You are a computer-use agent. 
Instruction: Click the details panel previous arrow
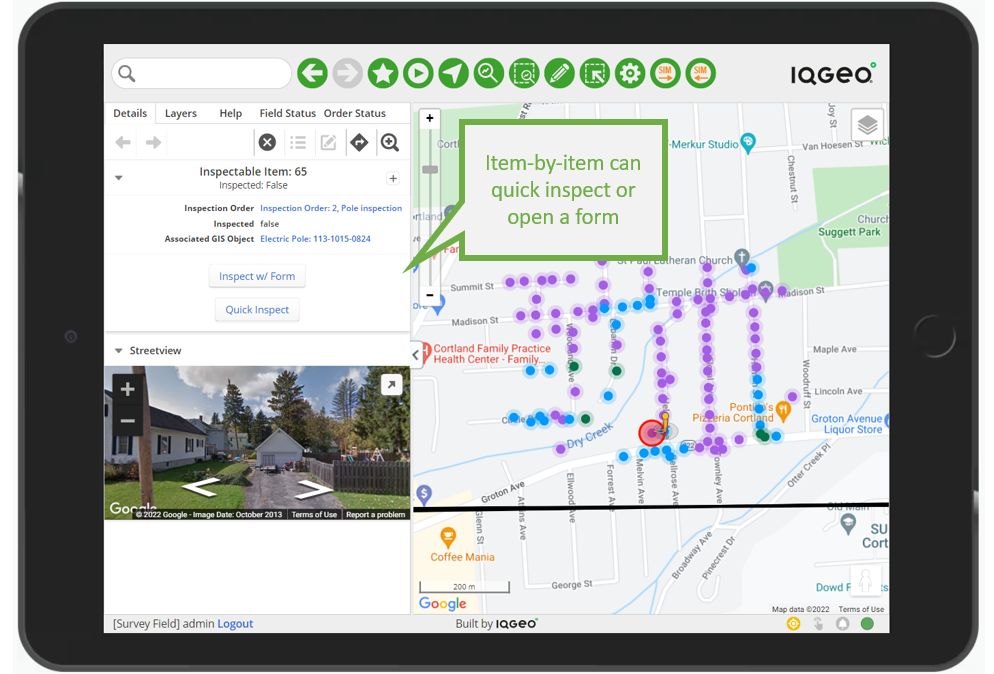123,143
